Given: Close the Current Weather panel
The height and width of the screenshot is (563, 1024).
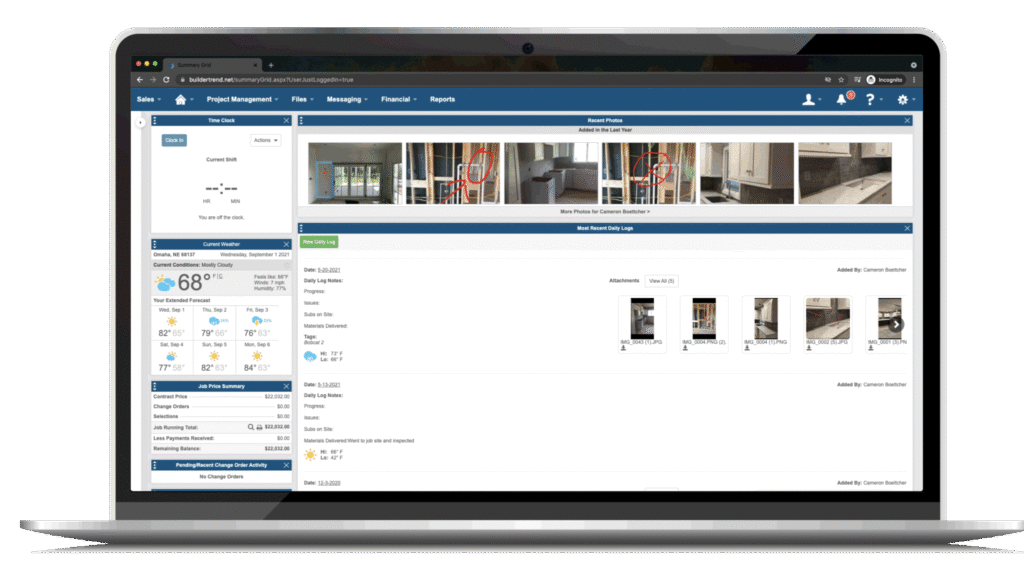Looking at the screenshot, I should click(x=286, y=244).
